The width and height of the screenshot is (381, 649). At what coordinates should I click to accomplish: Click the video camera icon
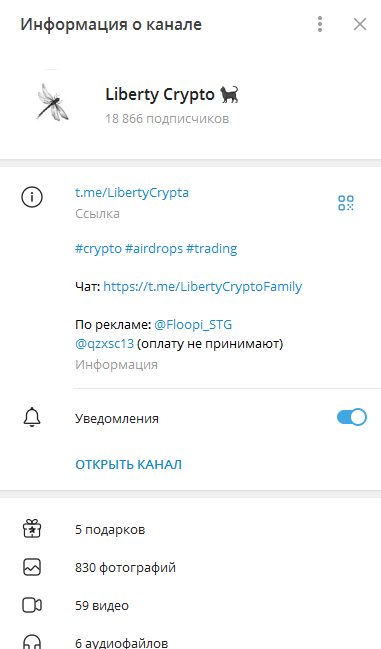32,605
